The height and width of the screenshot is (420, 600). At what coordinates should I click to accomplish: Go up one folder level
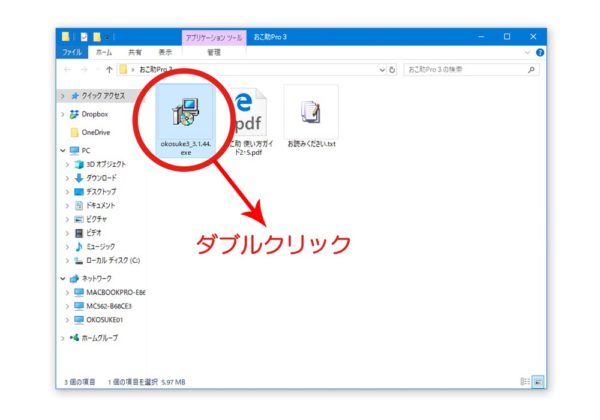point(109,70)
